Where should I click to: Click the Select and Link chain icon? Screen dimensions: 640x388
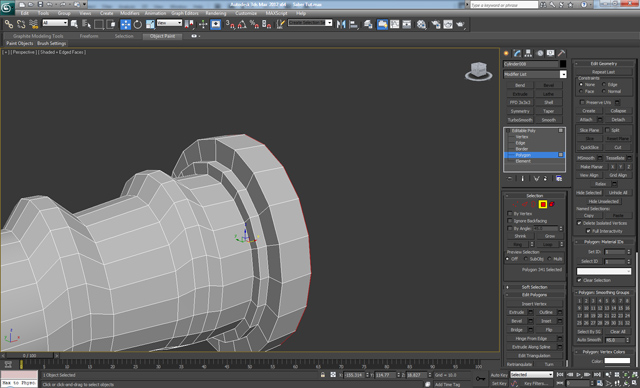pyautogui.click(x=9, y=24)
